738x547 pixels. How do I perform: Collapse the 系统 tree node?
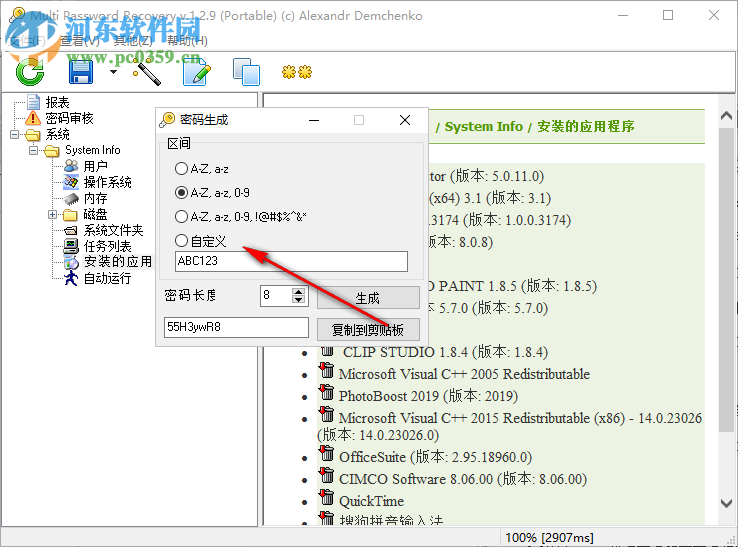[15, 135]
